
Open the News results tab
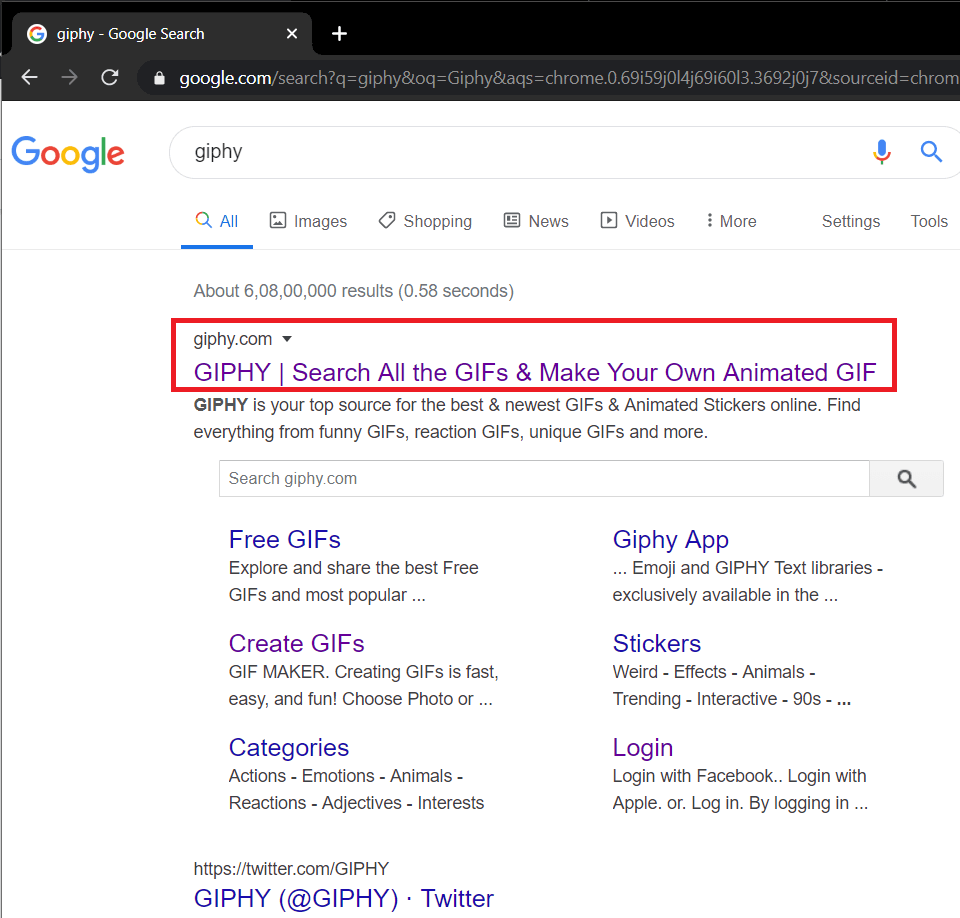(x=536, y=221)
